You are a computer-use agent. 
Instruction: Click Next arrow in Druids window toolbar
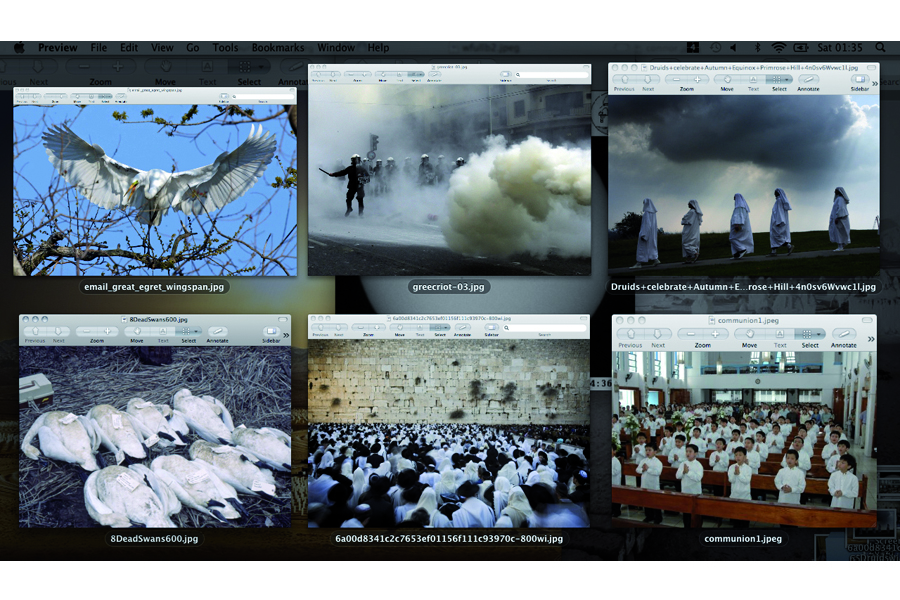(x=647, y=79)
